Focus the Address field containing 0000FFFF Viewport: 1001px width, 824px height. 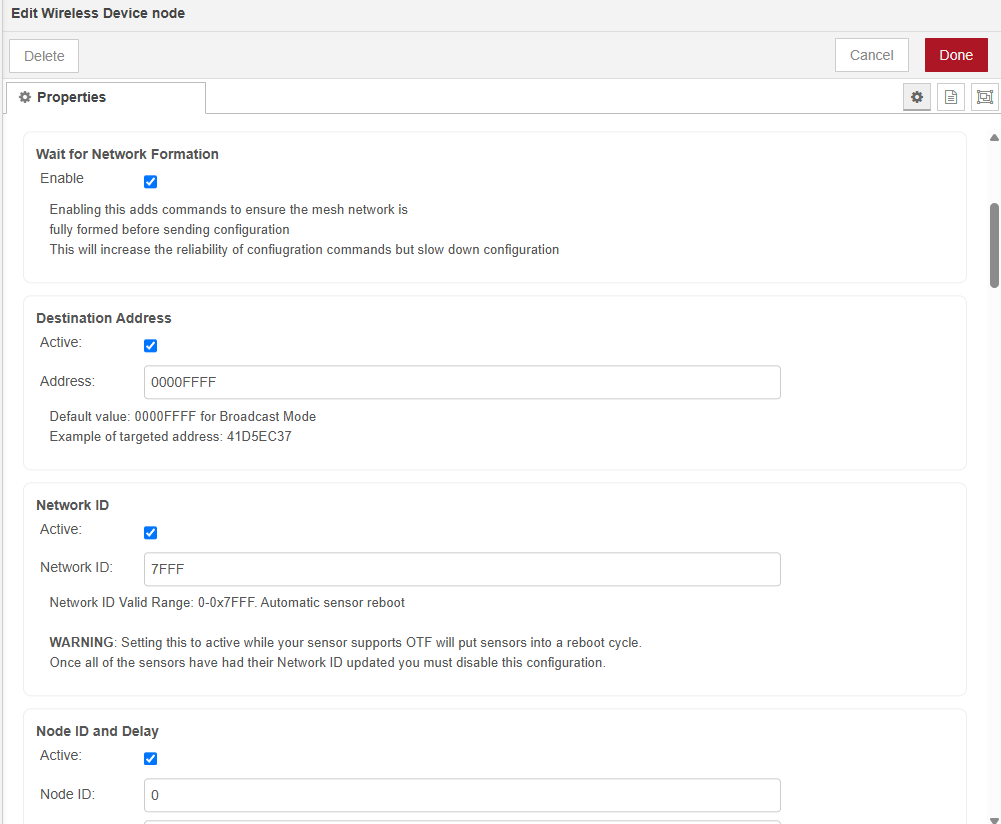click(462, 383)
